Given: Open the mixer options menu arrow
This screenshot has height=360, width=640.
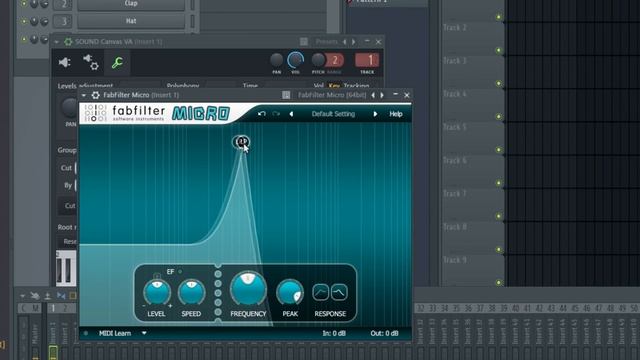Looking at the screenshot, I should [23, 296].
